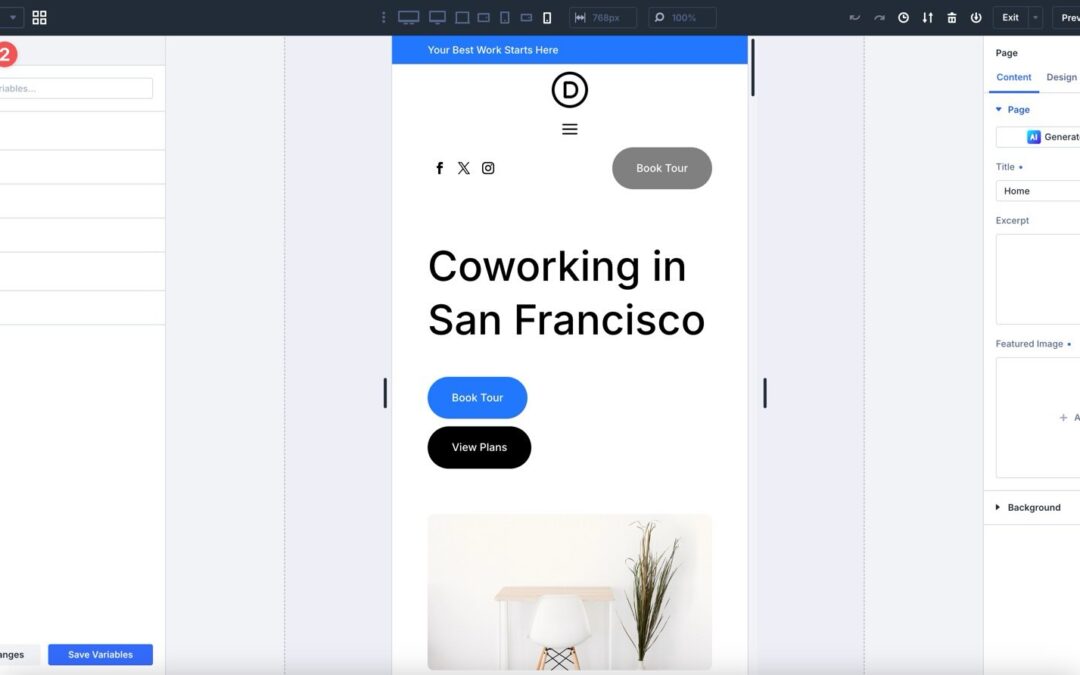
Task: Switch to the Design tab
Action: click(x=1061, y=77)
